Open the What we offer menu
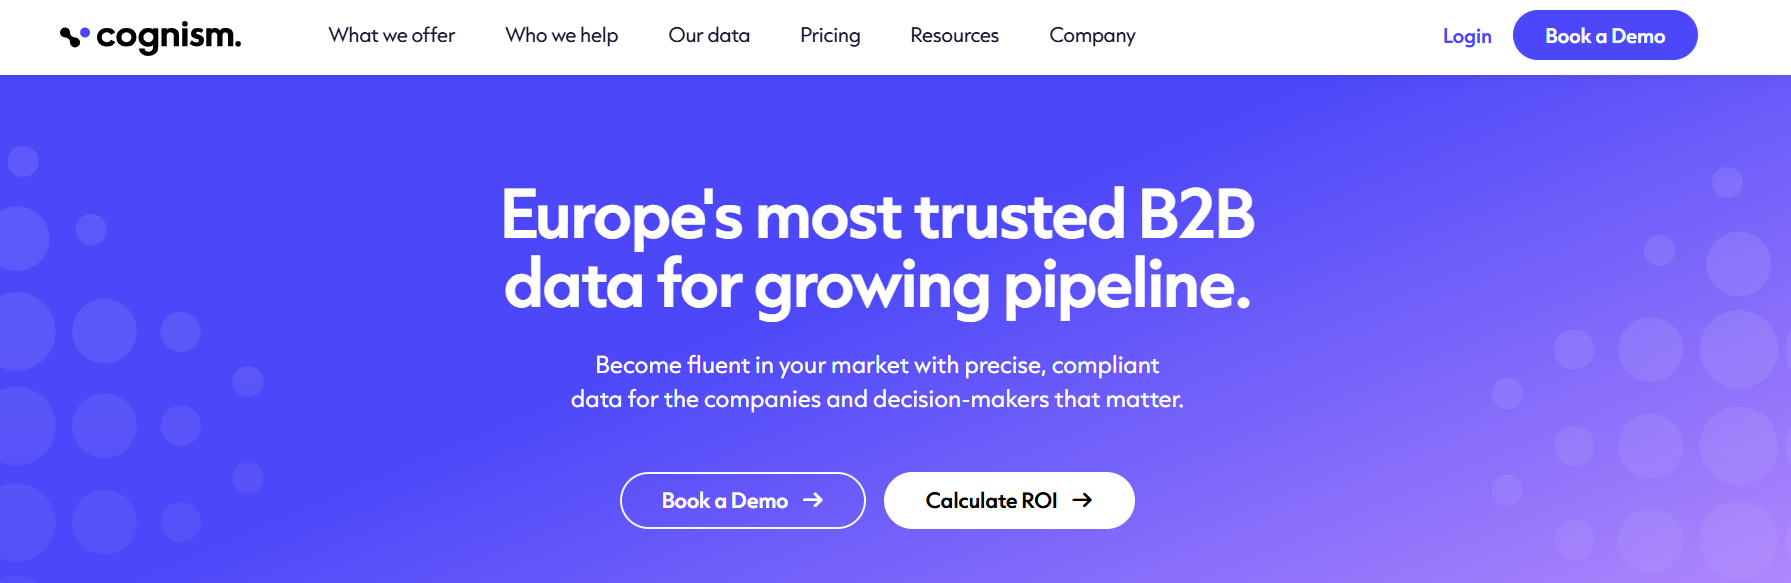1791x583 pixels. pyautogui.click(x=392, y=35)
